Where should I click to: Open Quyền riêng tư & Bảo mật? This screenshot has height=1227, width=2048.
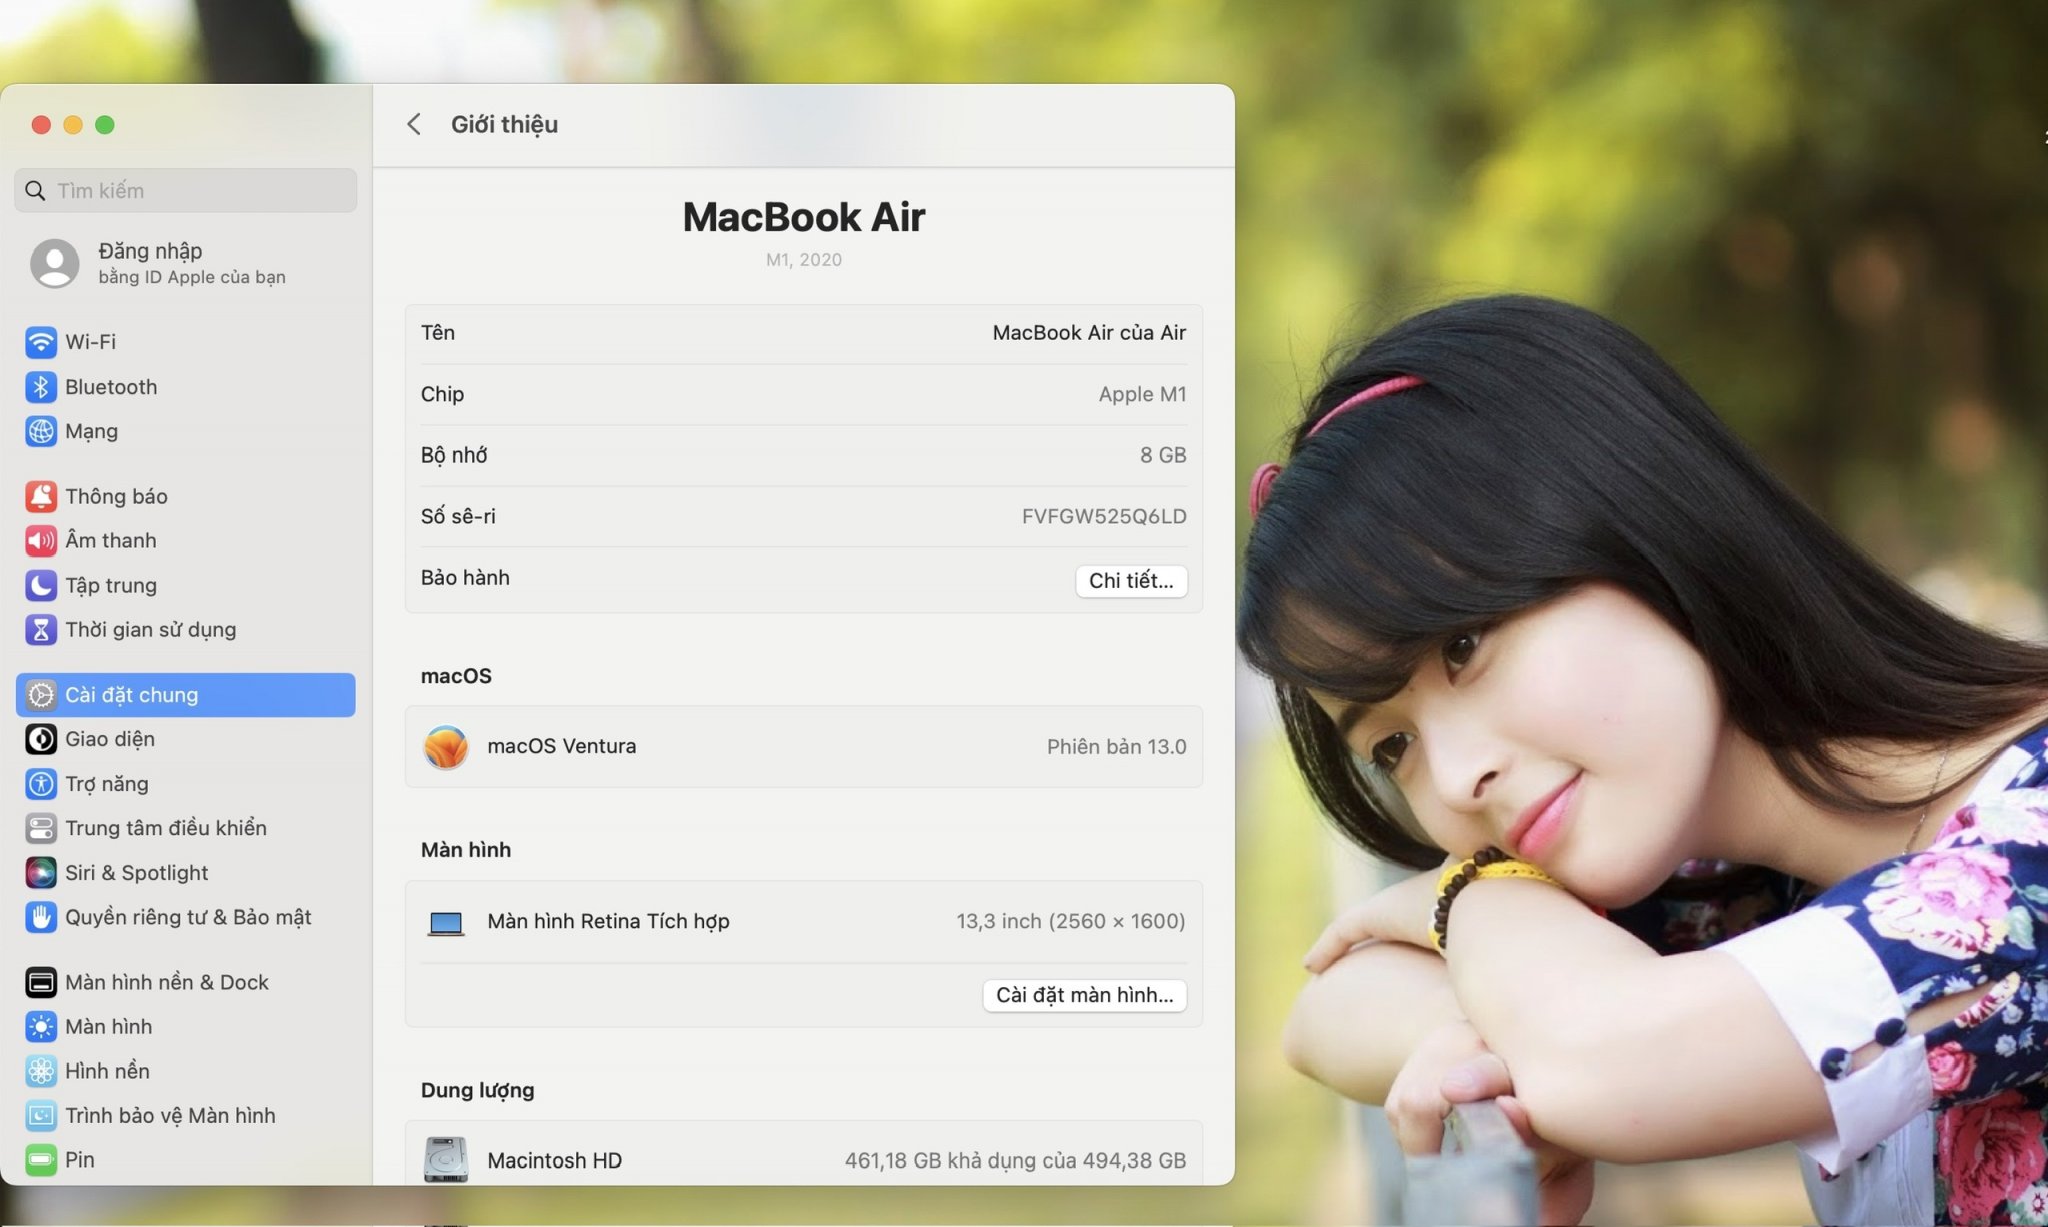pos(188,917)
